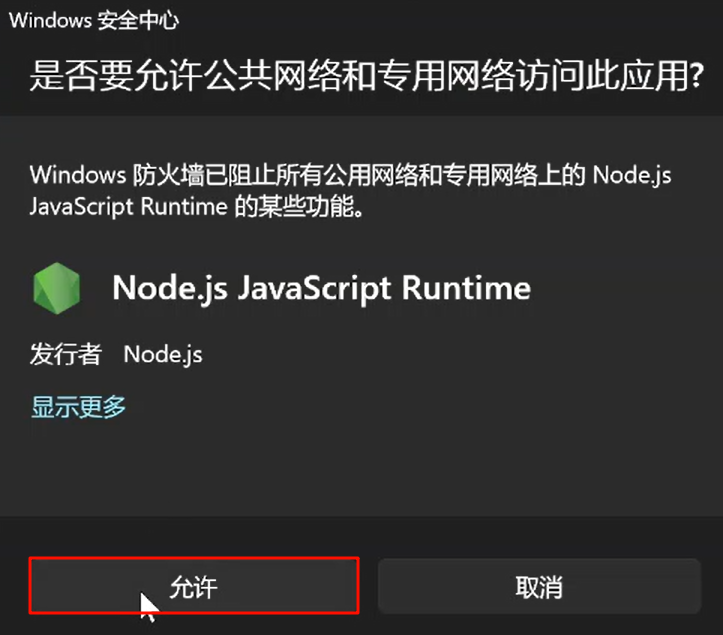Open the 显示更多 (Show more) link

tap(78, 407)
